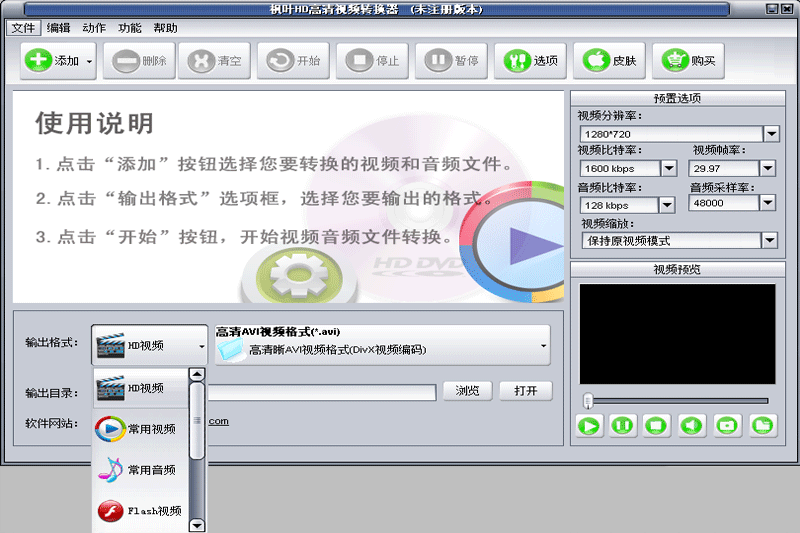Click the Clear (清空) toolbar button
The image size is (800, 533).
tap(214, 61)
